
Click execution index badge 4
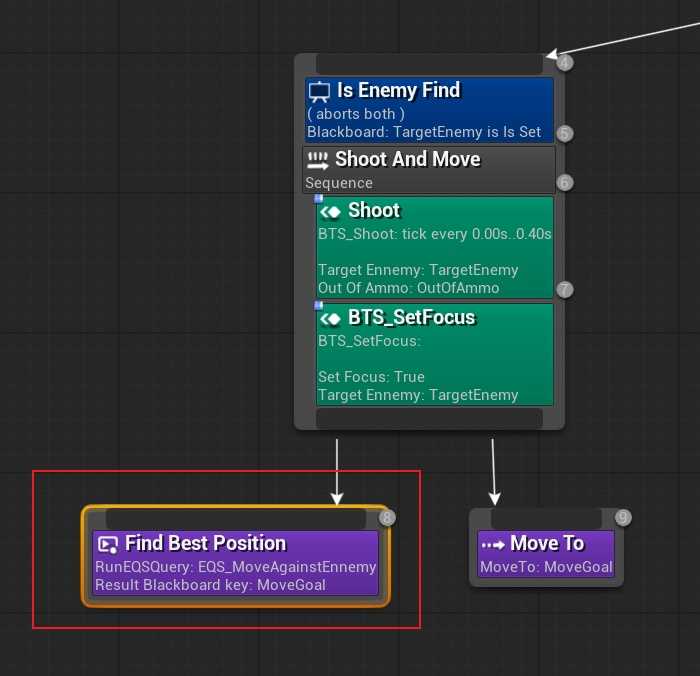click(x=565, y=63)
